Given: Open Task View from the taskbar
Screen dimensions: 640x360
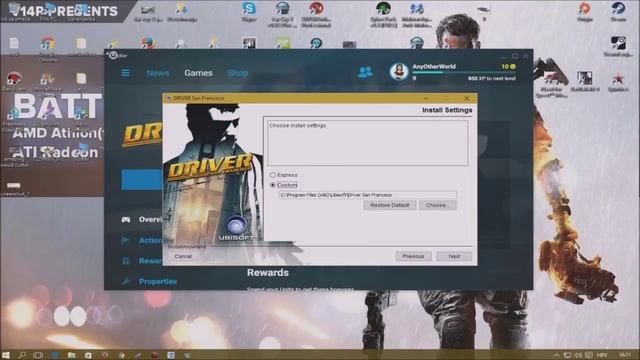Looking at the screenshot, I should [x=38, y=355].
